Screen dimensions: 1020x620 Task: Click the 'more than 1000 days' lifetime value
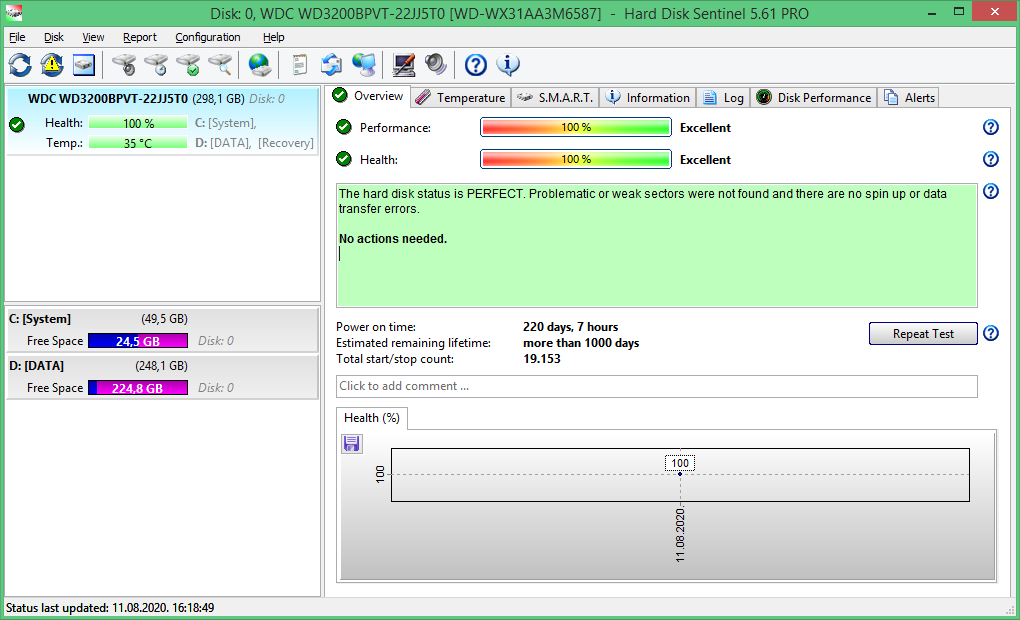point(581,343)
